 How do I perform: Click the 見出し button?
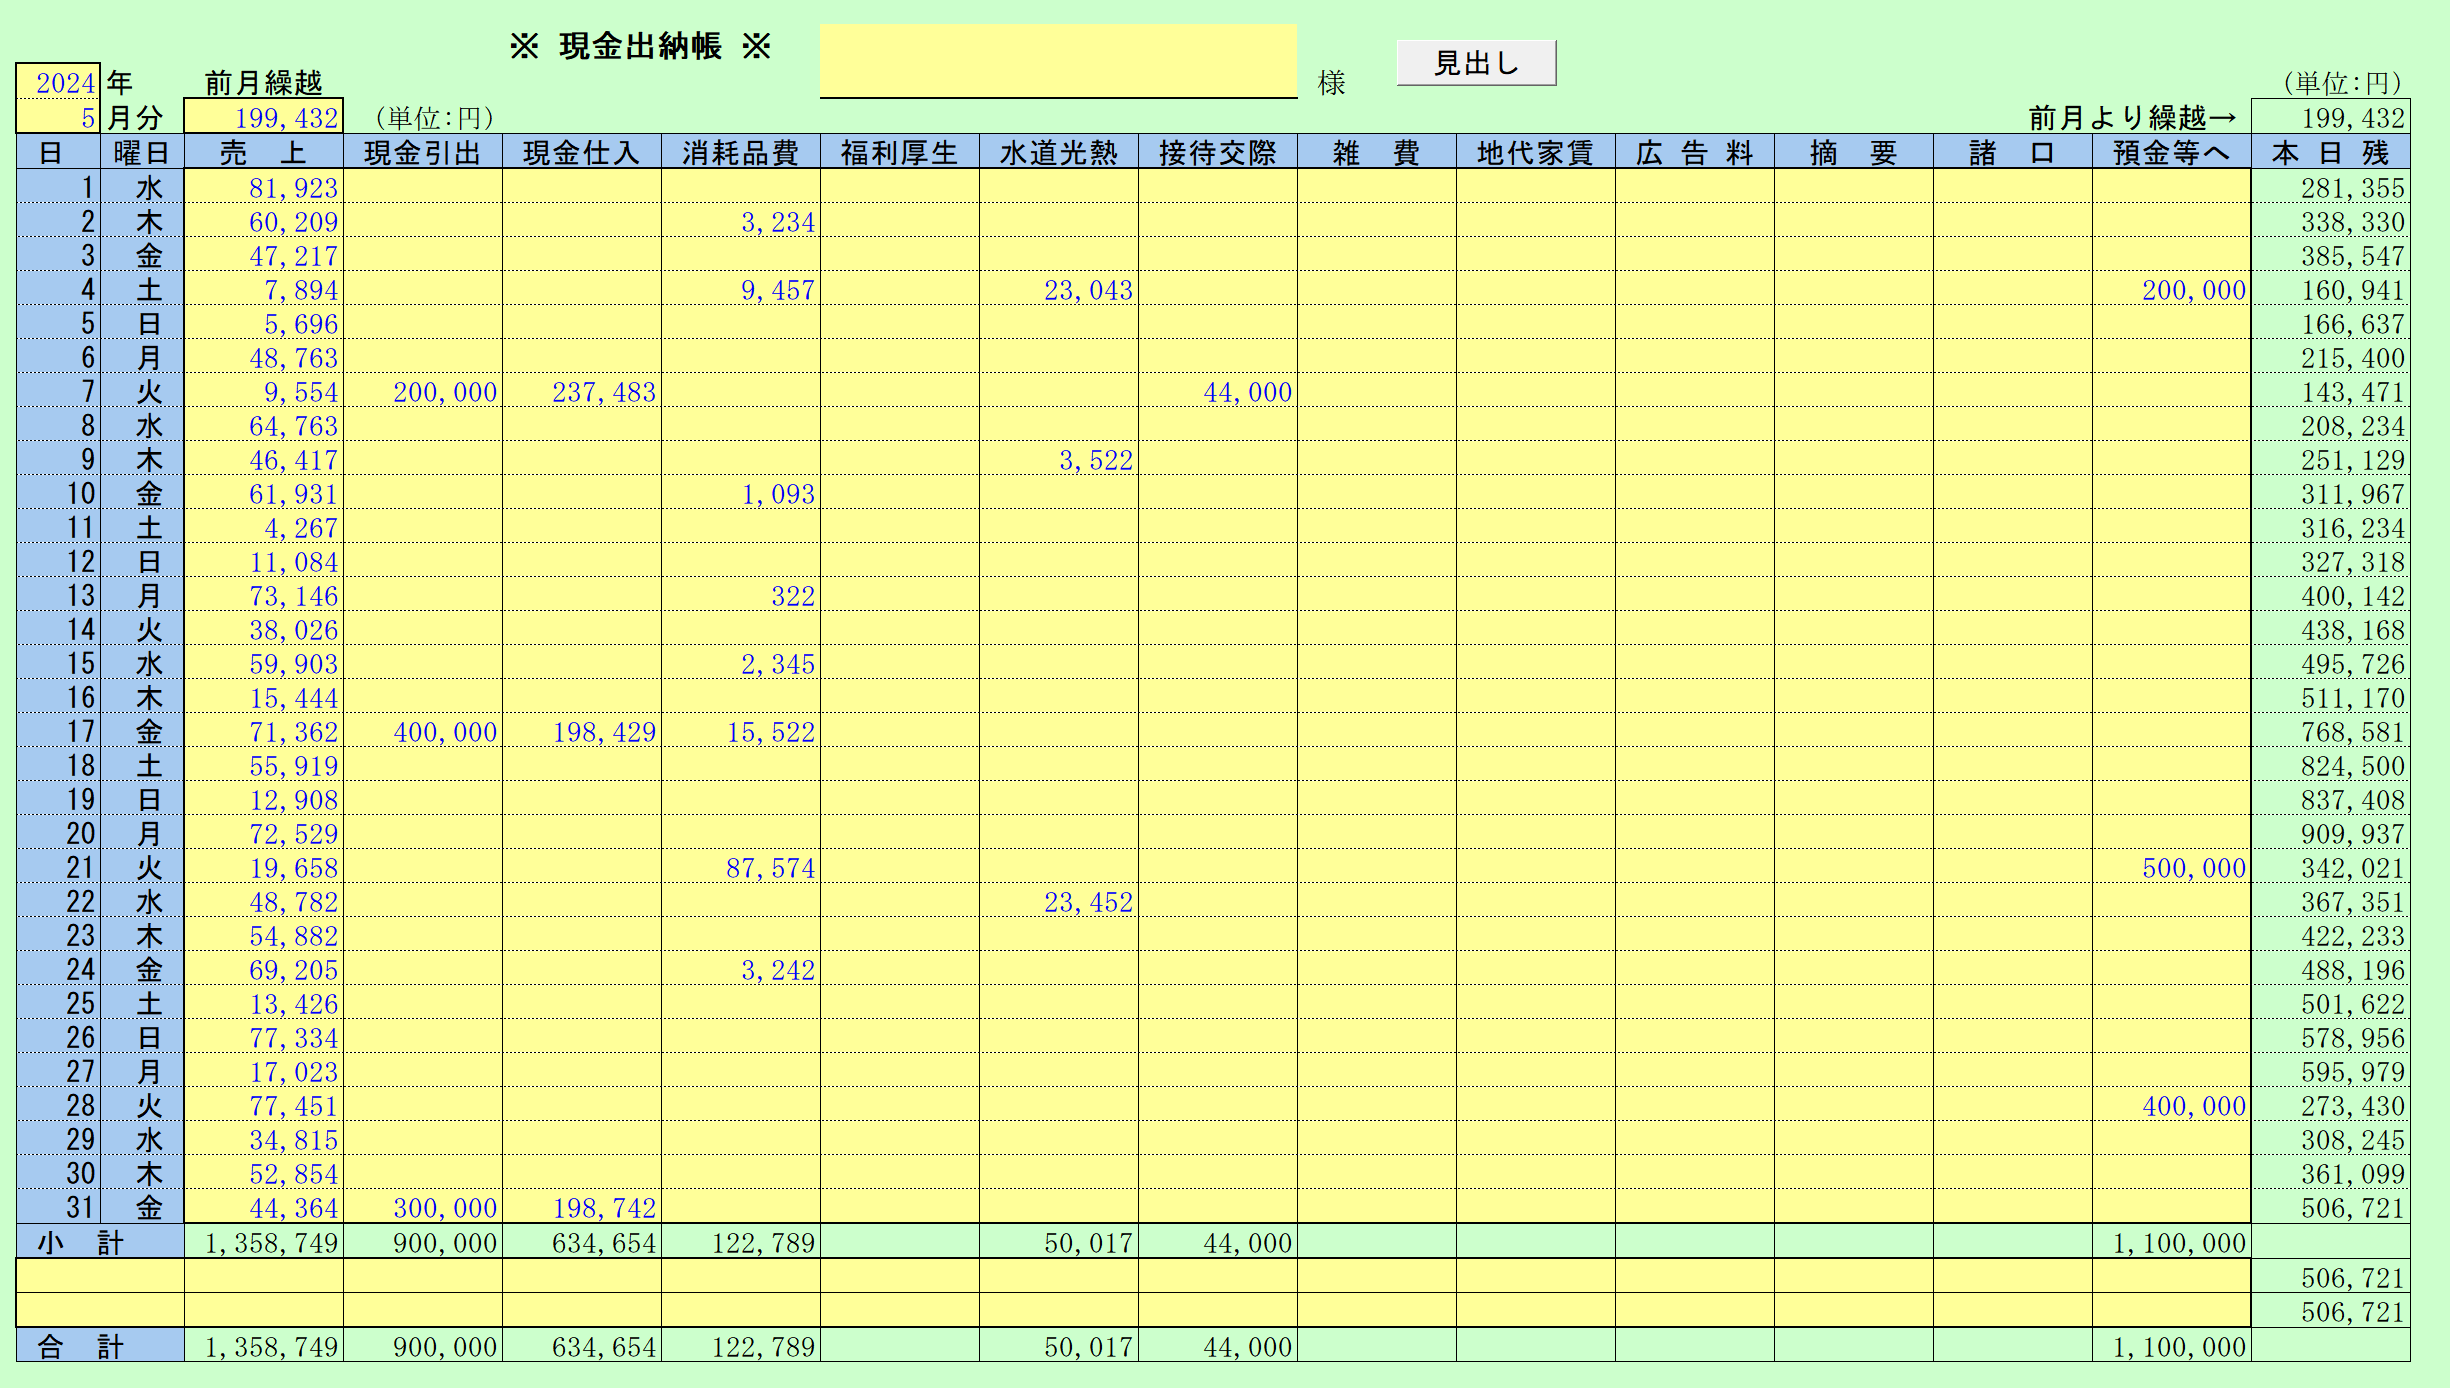click(x=1476, y=63)
